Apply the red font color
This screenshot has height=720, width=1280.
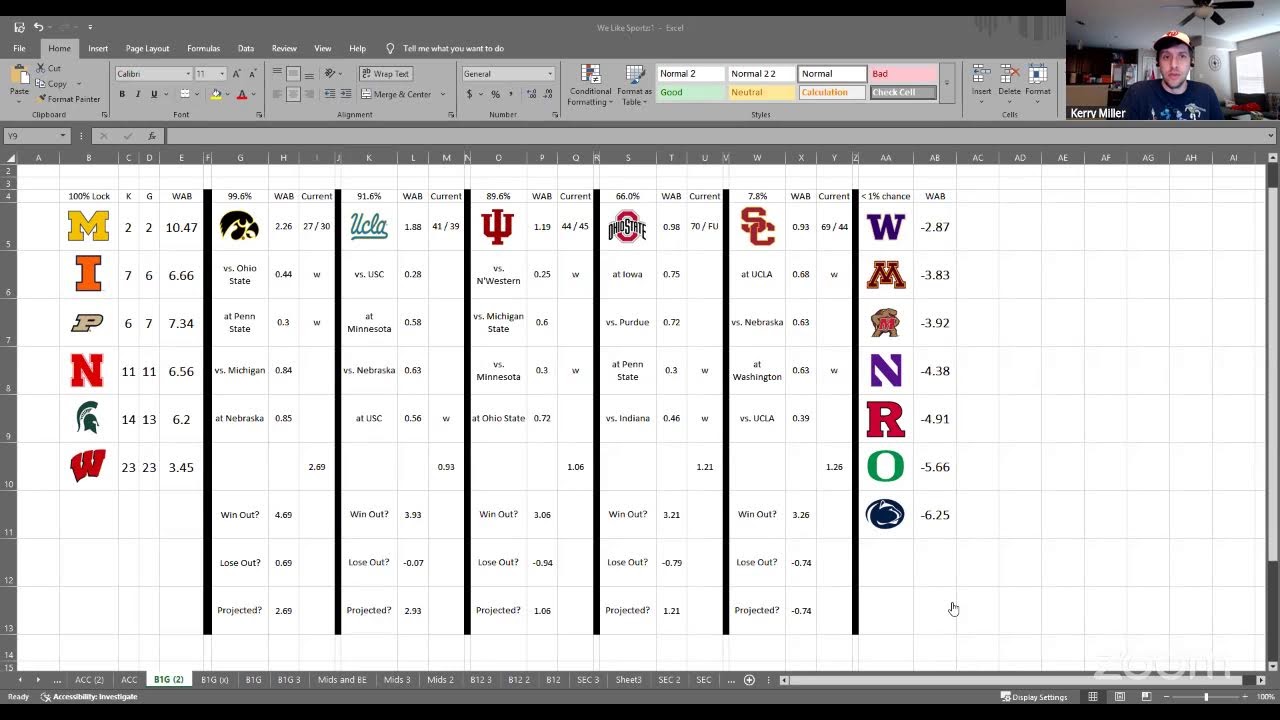point(241,94)
